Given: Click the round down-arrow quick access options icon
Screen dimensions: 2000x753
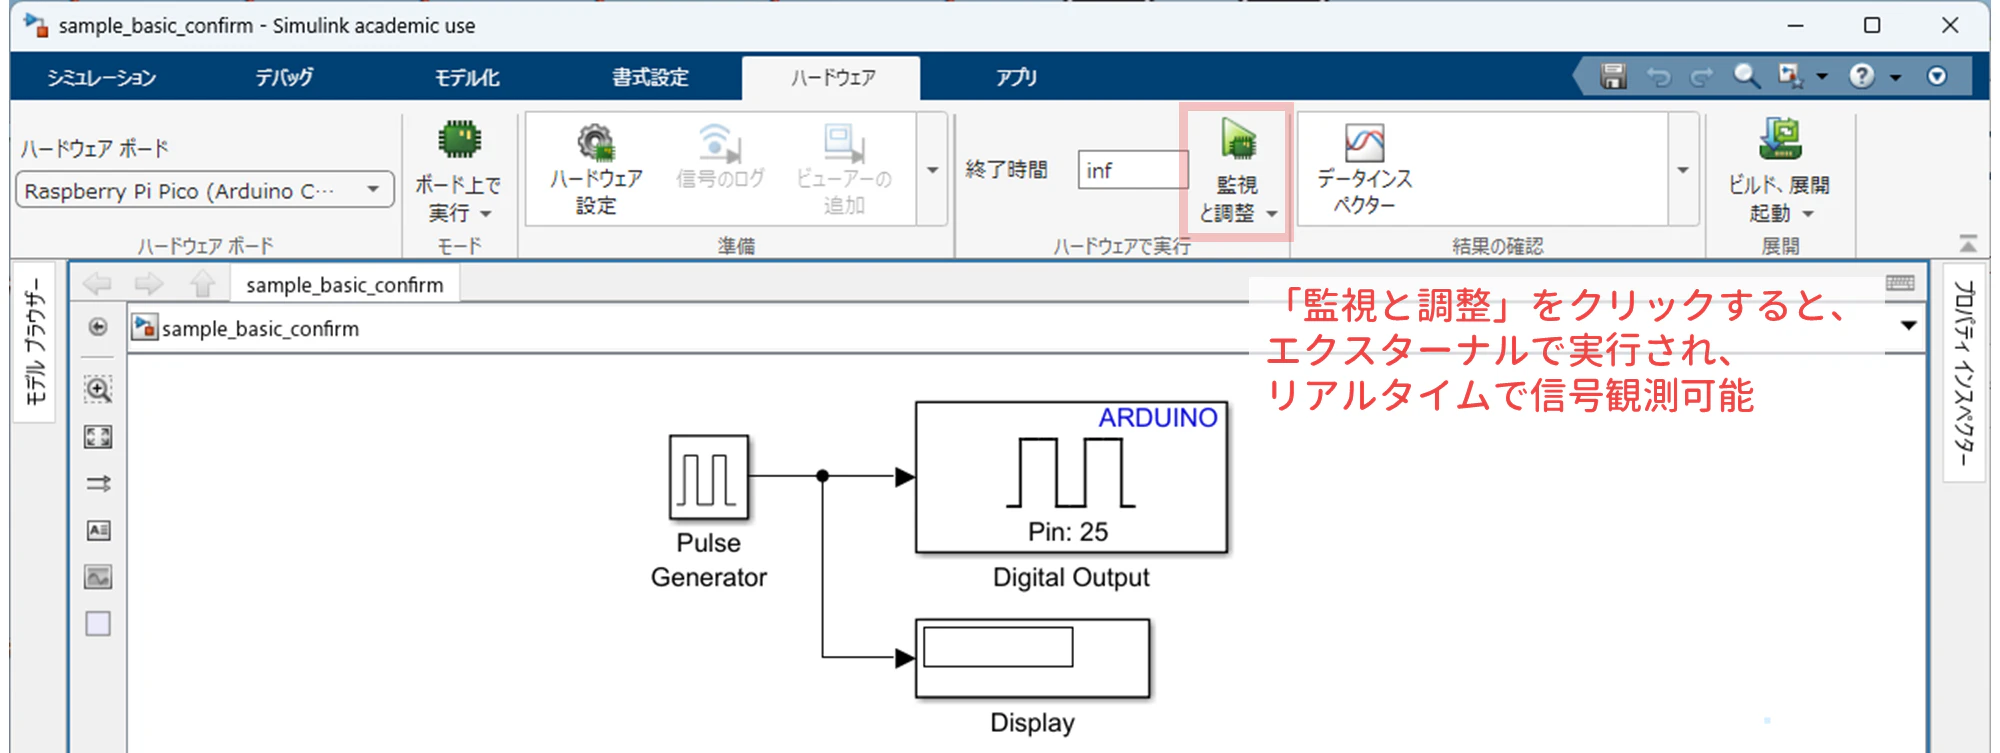Looking at the screenshot, I should 1937,76.
